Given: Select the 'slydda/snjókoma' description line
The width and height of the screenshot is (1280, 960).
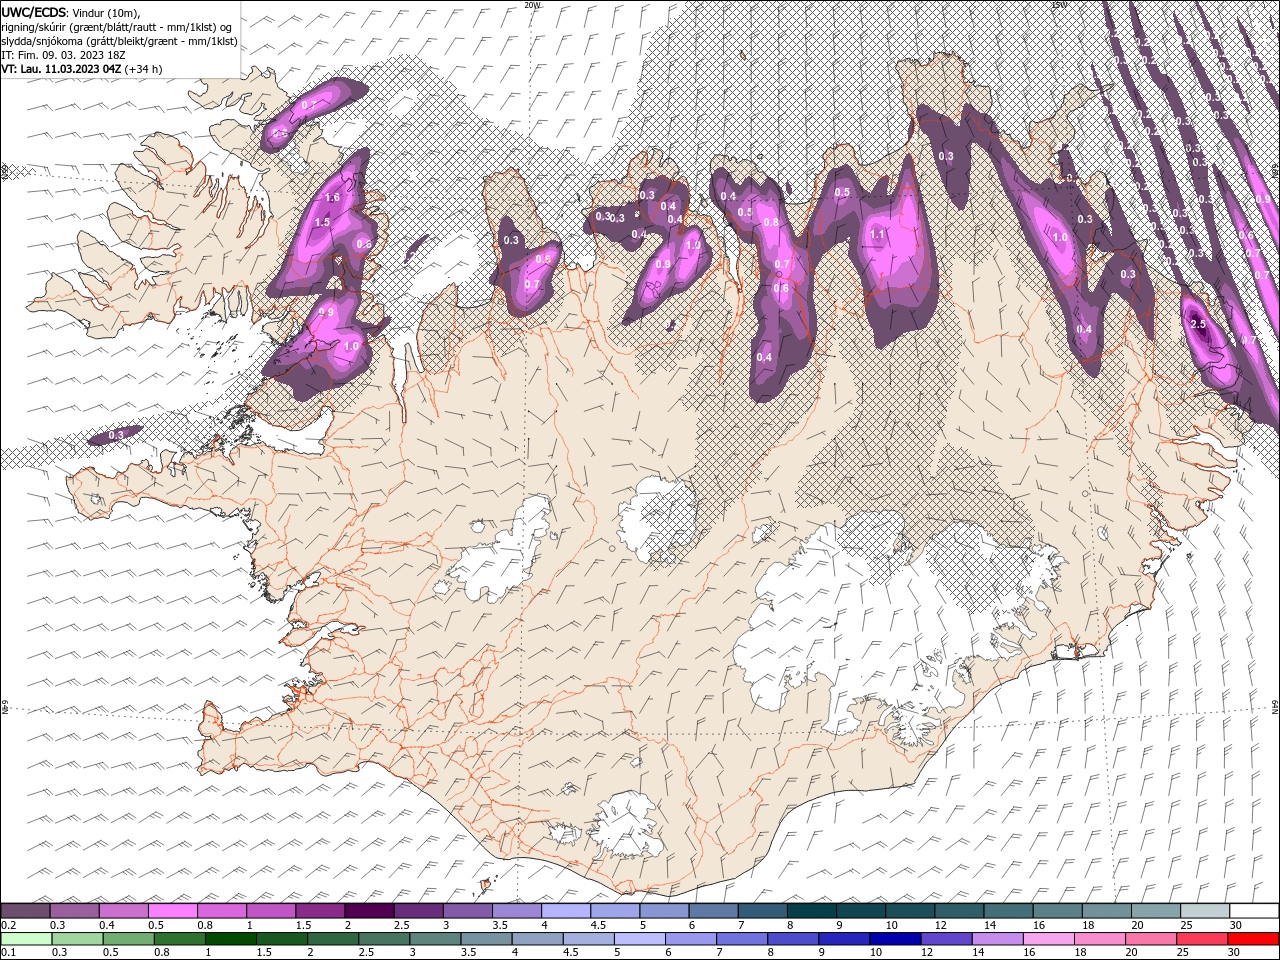Looking at the screenshot, I should coord(119,41).
